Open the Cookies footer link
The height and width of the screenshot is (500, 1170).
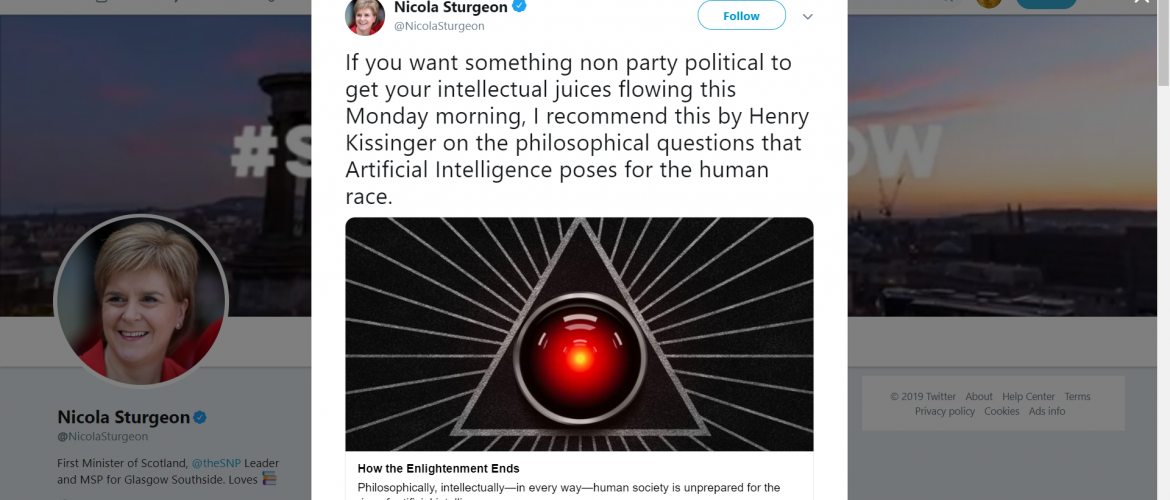(x=1001, y=411)
